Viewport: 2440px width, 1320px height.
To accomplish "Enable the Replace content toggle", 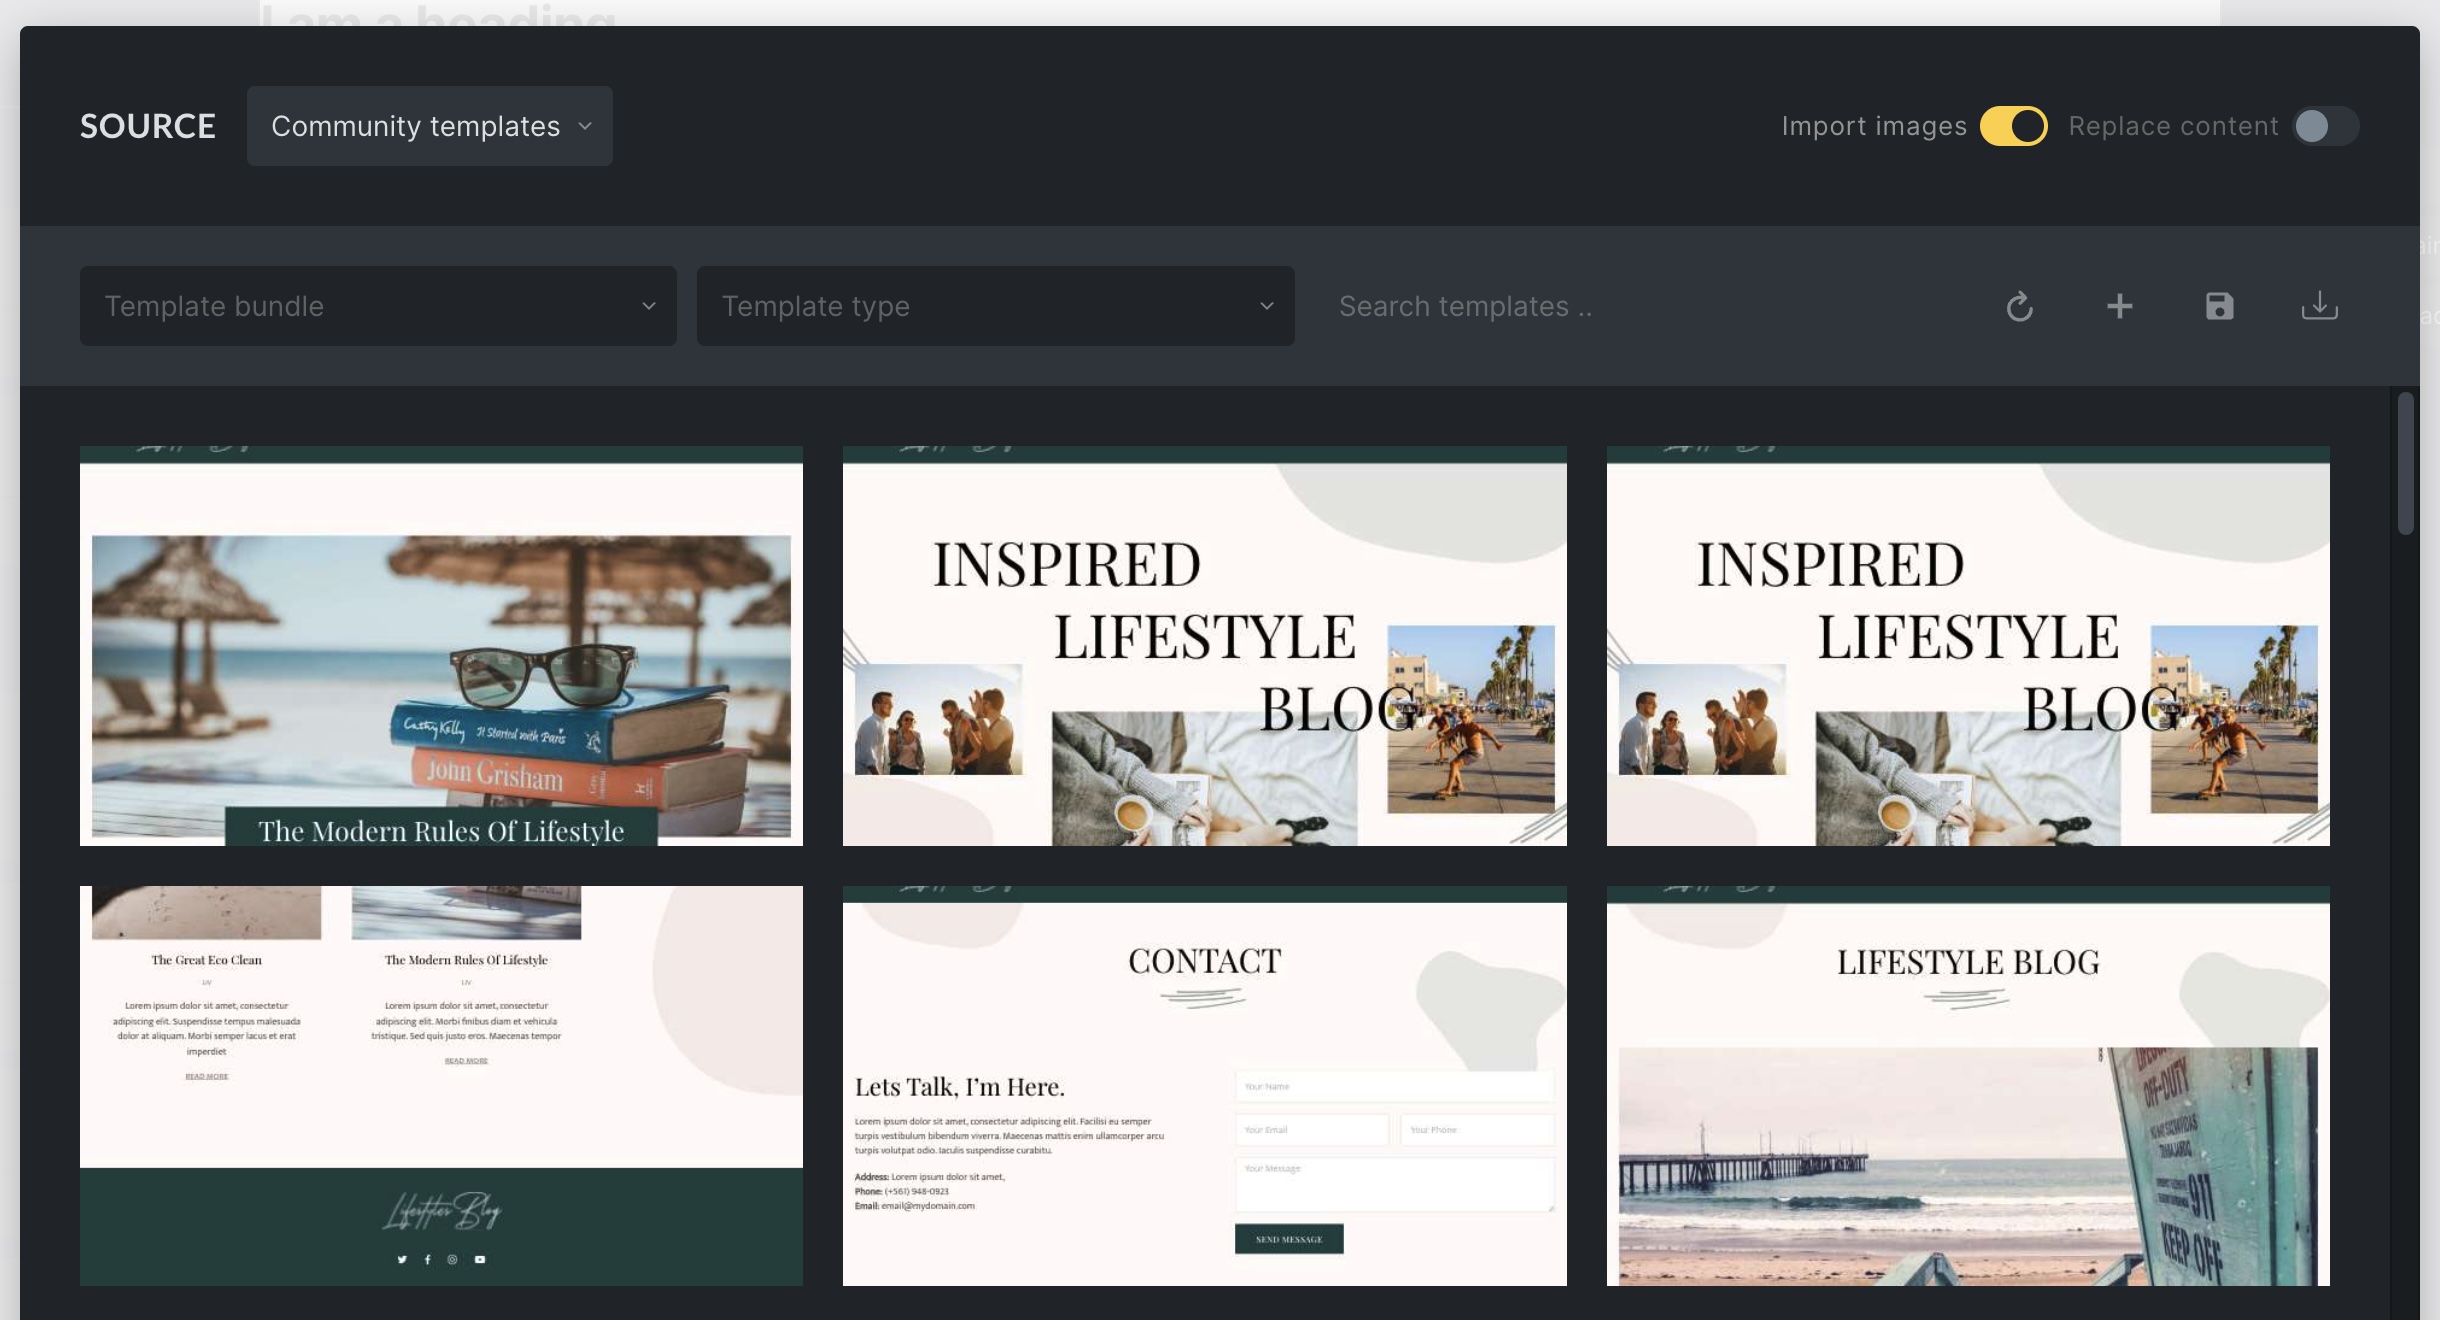I will pos(2325,126).
